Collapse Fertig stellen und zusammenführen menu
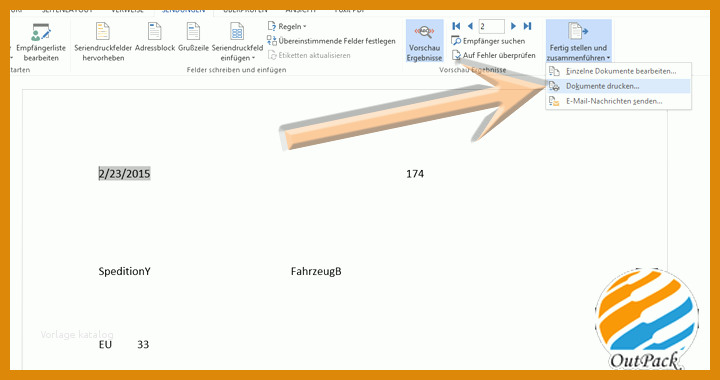This screenshot has width=720, height=380. click(x=579, y=42)
